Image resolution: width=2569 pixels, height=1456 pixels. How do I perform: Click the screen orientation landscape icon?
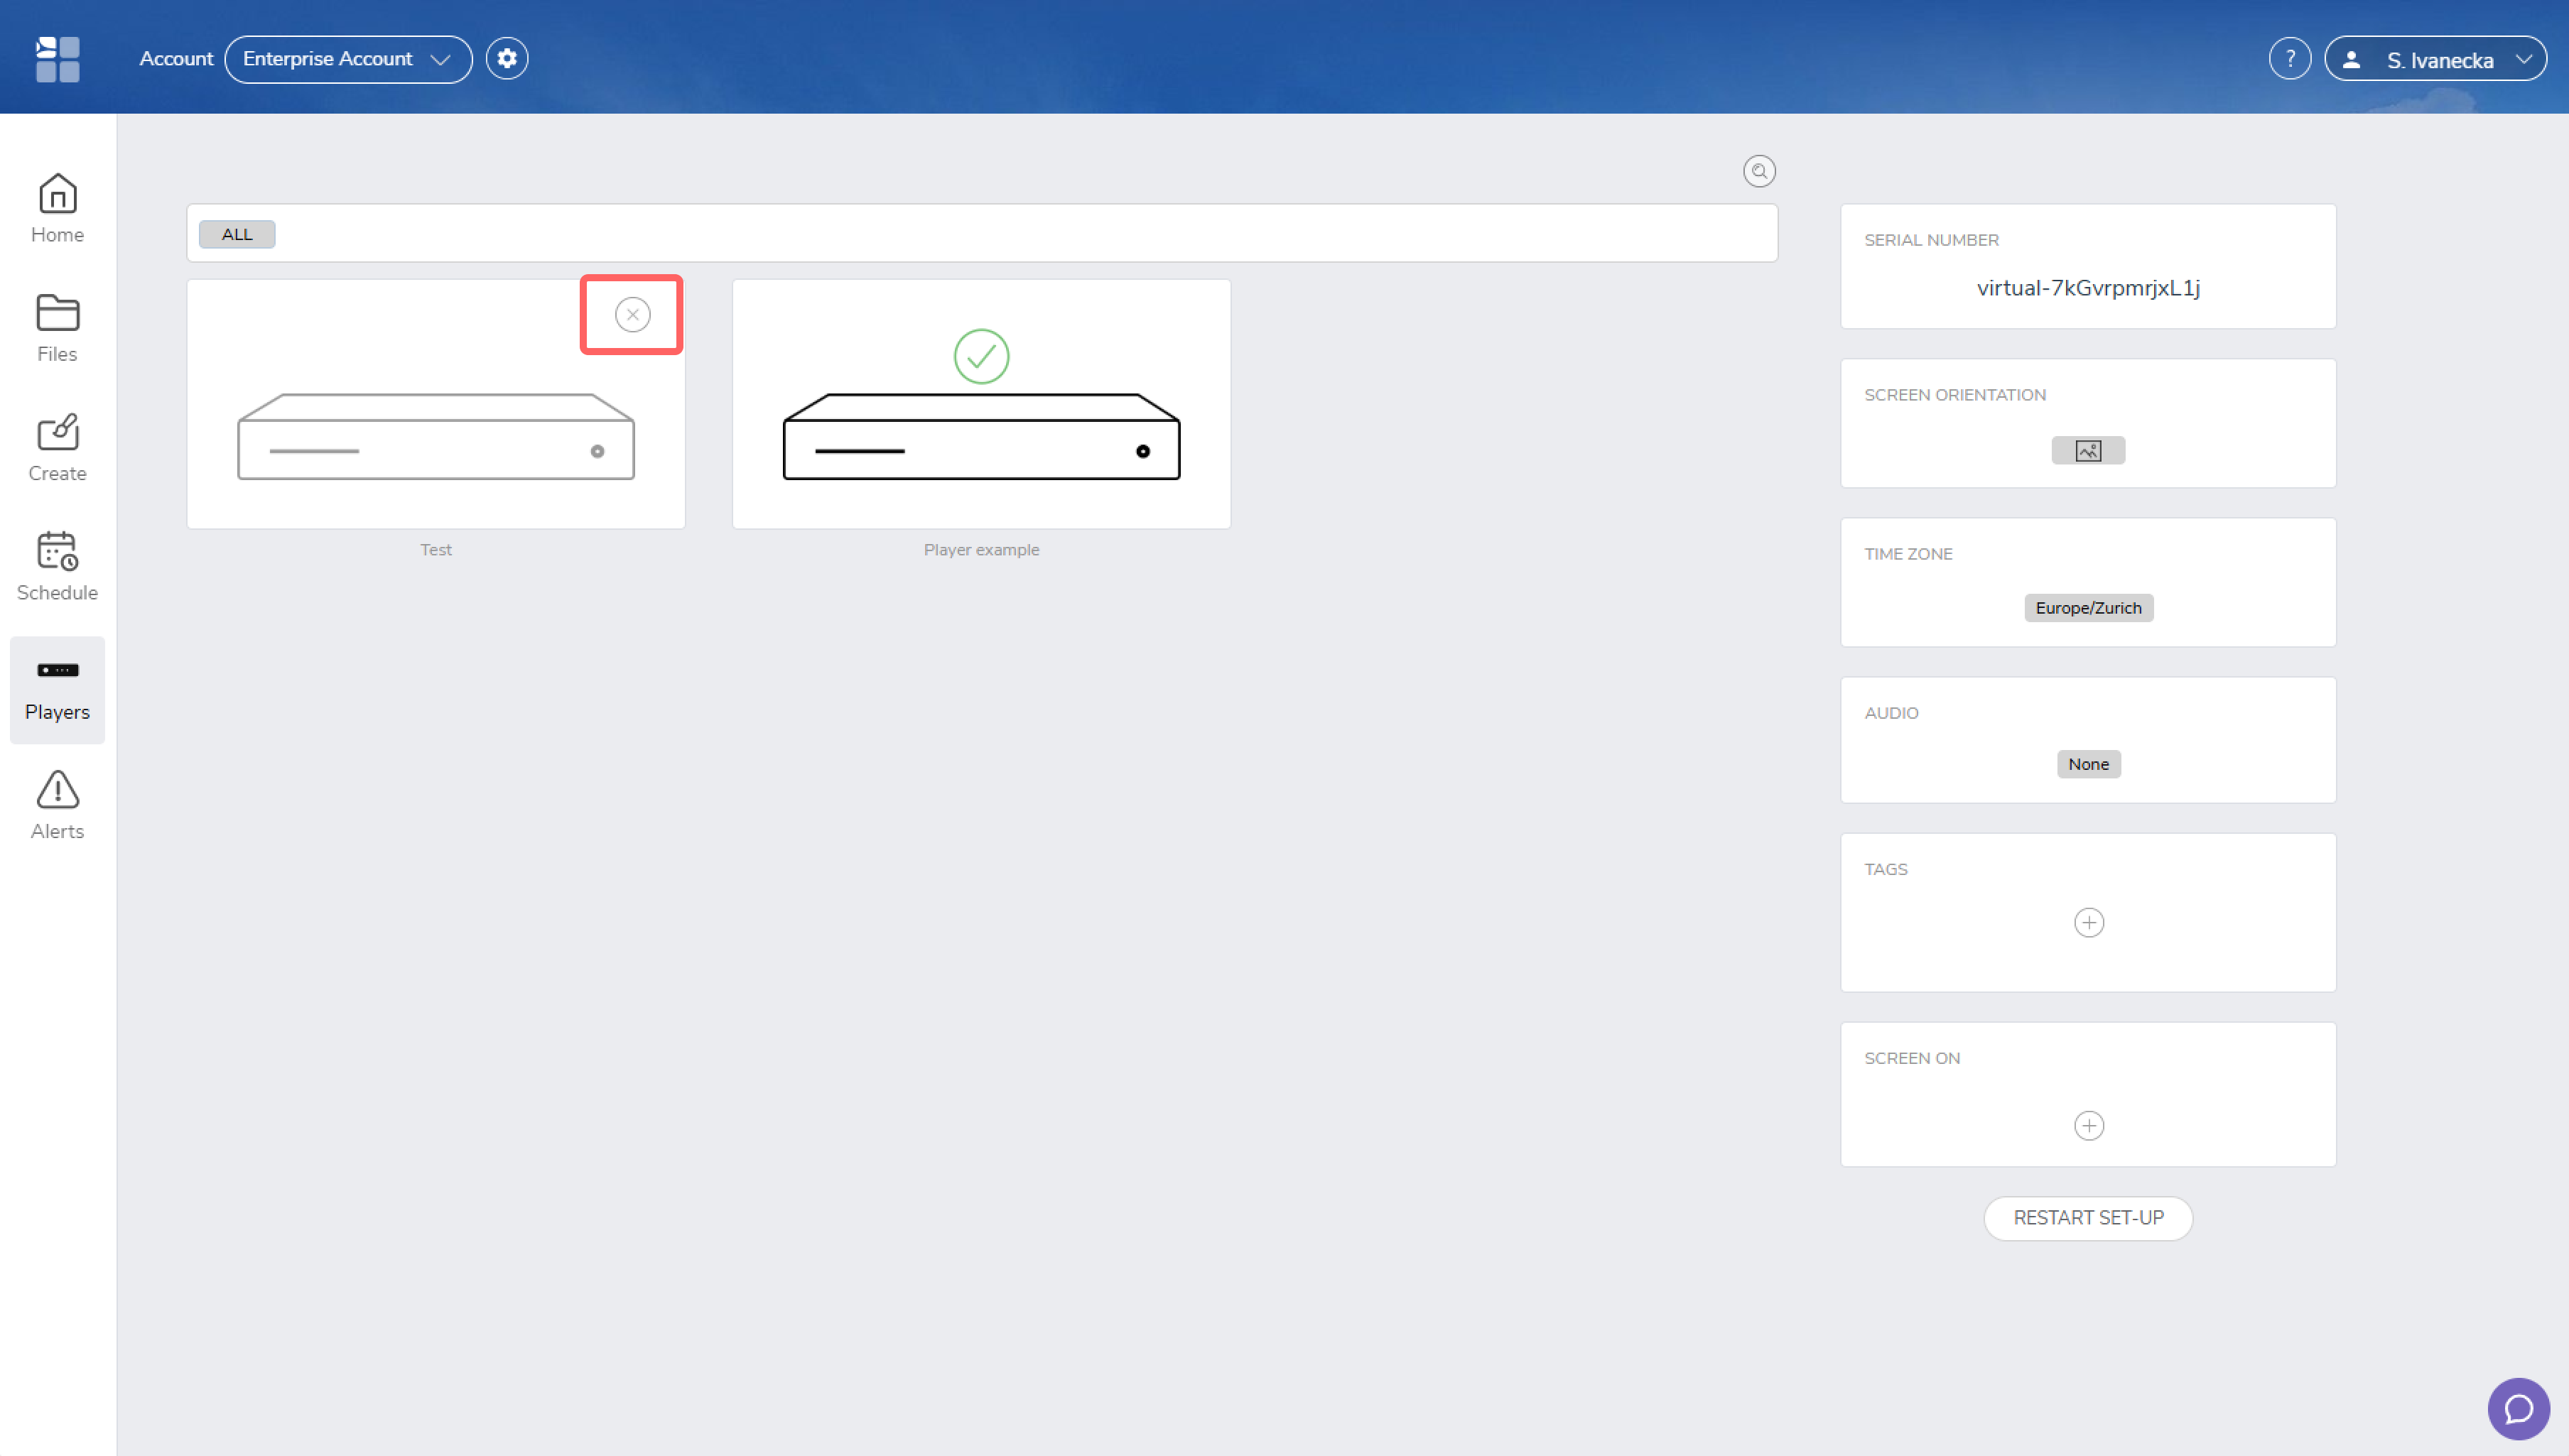coord(2088,451)
